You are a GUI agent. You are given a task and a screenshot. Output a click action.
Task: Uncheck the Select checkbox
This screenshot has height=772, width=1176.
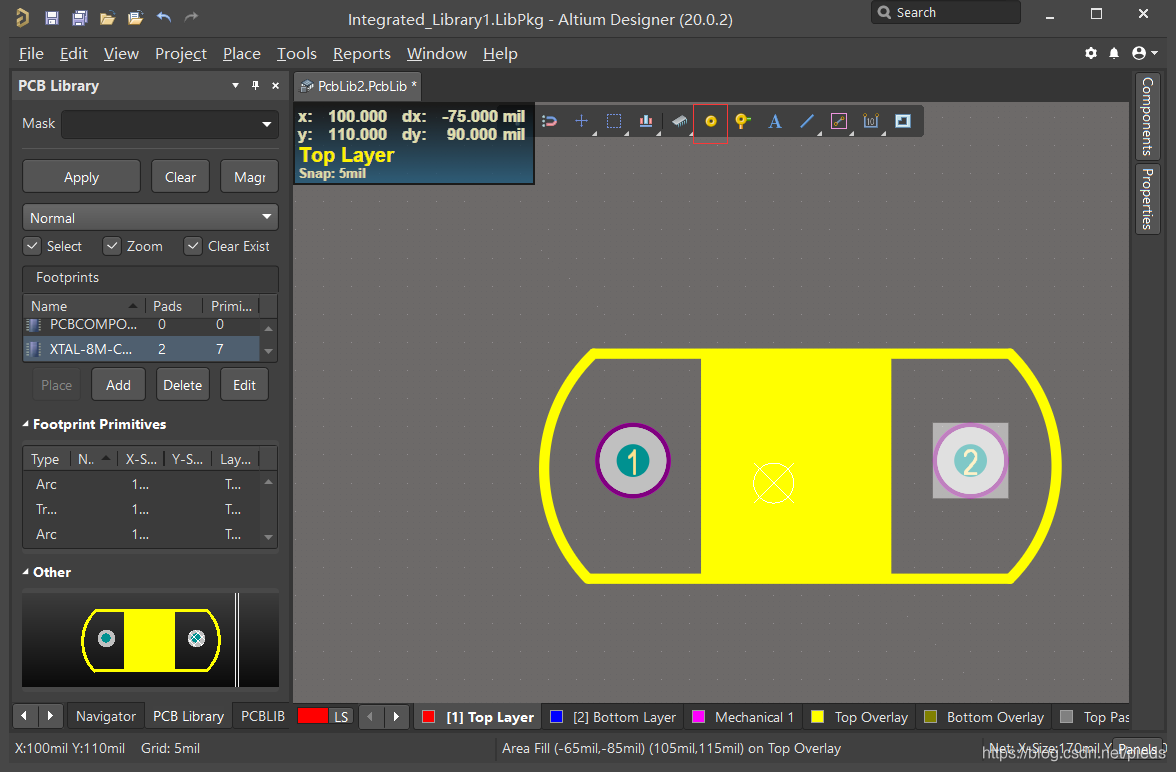(32, 246)
